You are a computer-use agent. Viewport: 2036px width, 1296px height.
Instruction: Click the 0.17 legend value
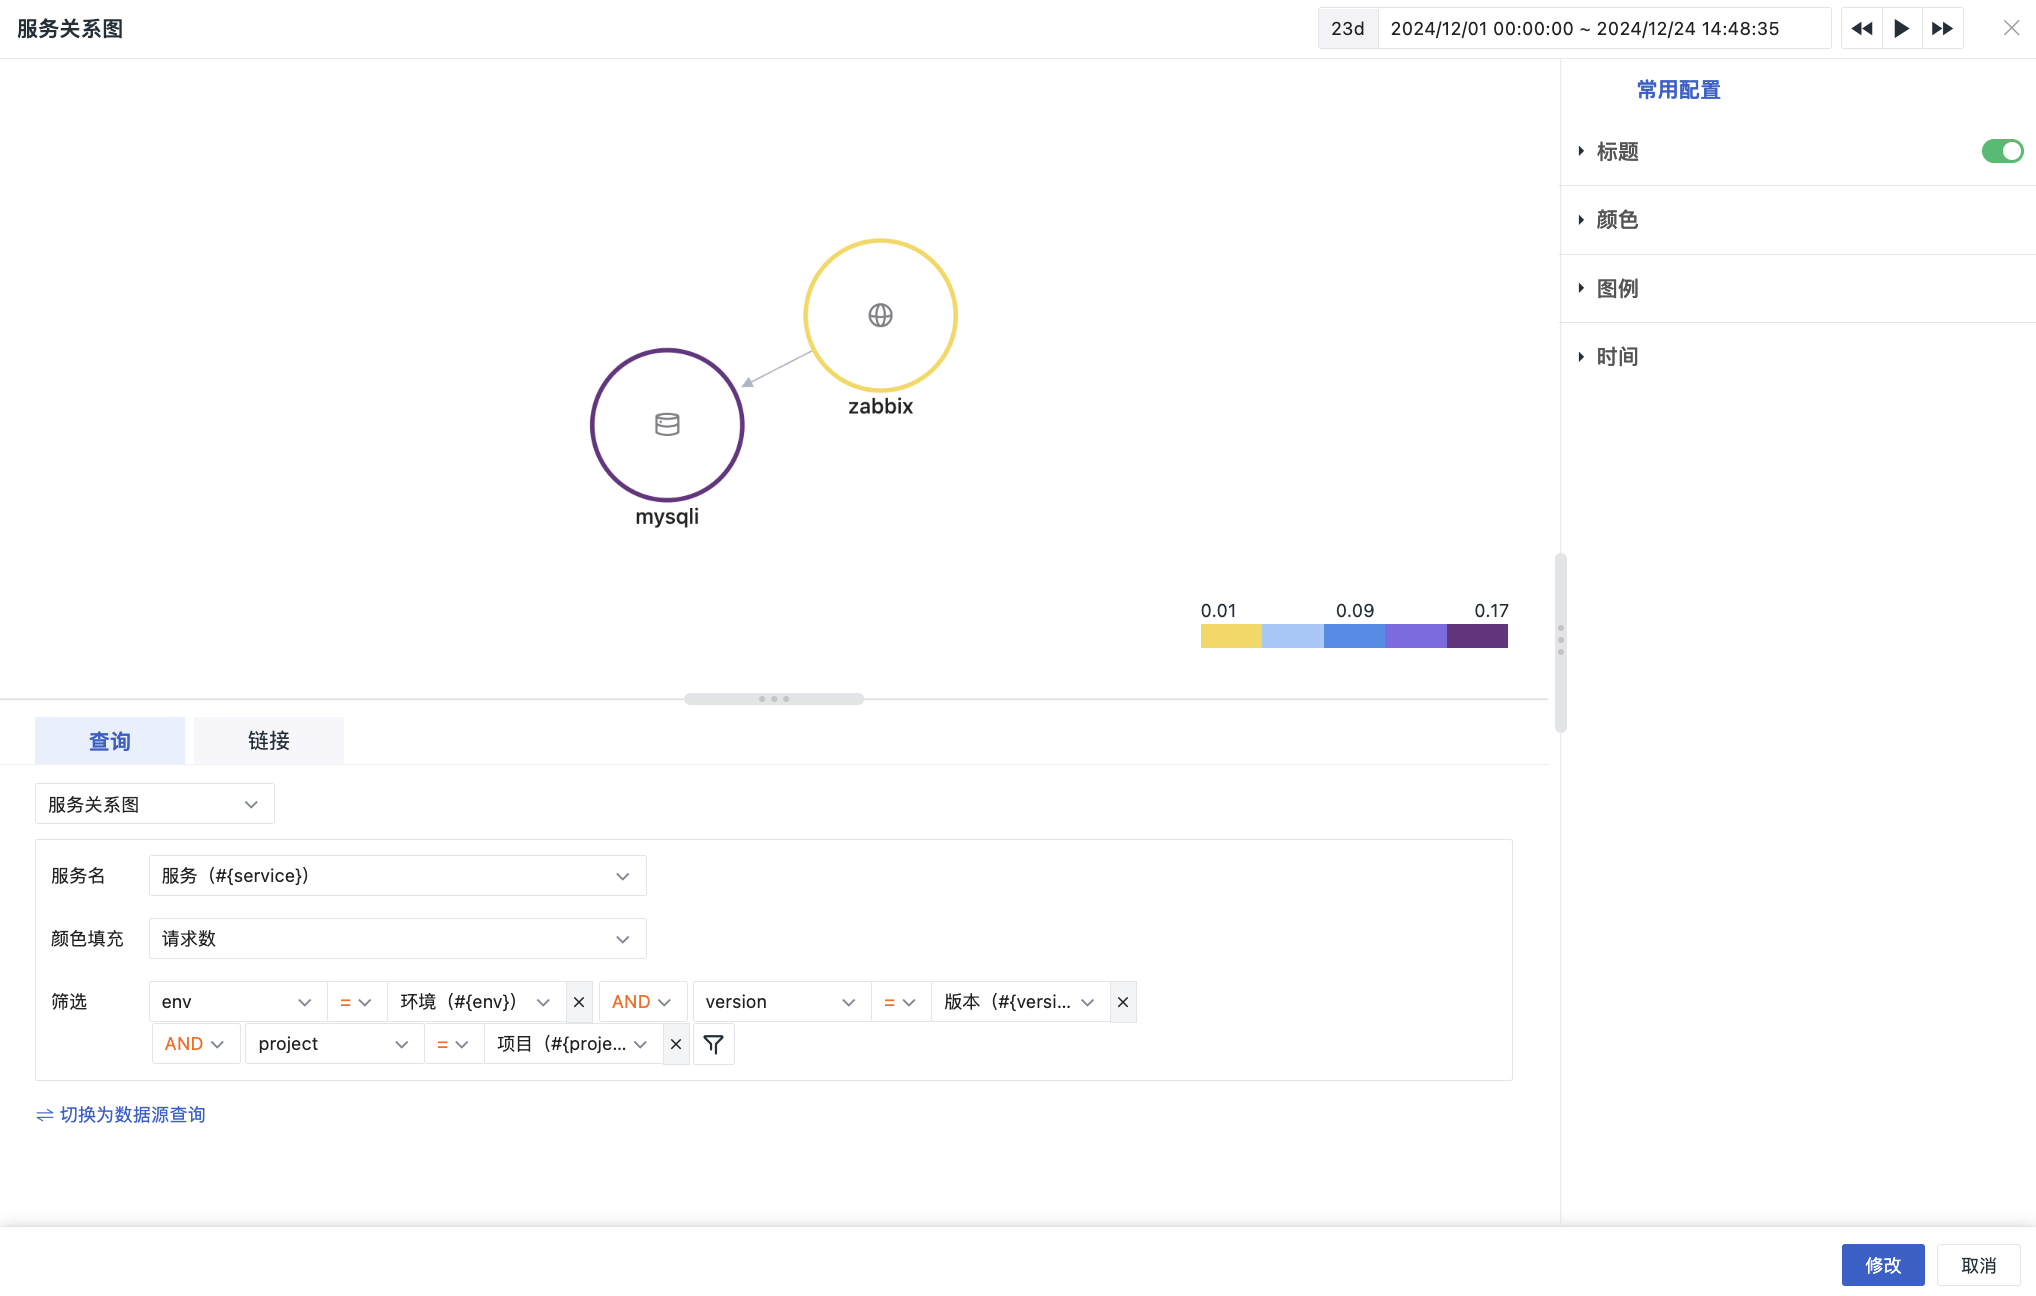click(x=1491, y=611)
